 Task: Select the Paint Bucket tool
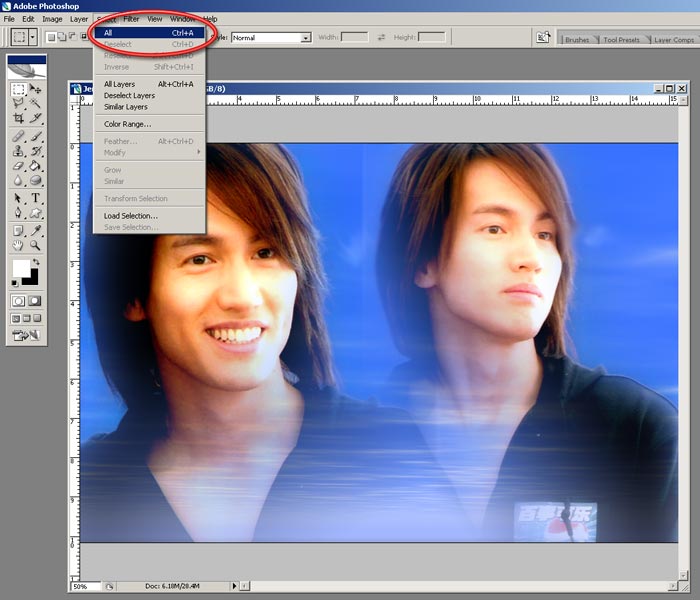click(x=35, y=166)
